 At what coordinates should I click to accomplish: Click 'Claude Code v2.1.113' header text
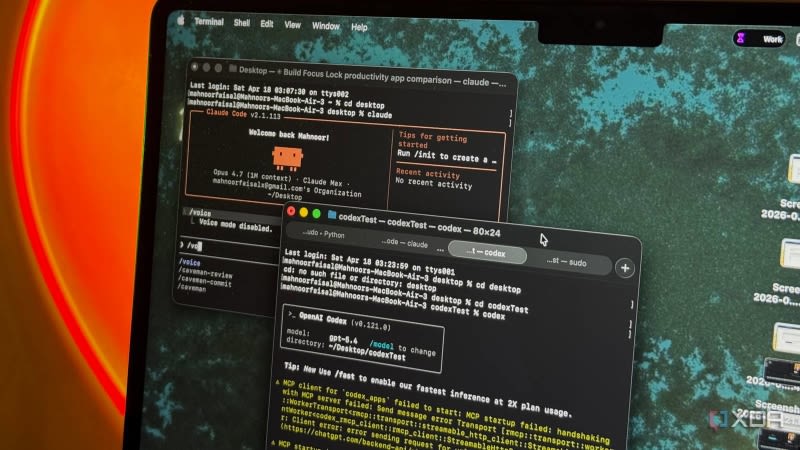(243, 114)
